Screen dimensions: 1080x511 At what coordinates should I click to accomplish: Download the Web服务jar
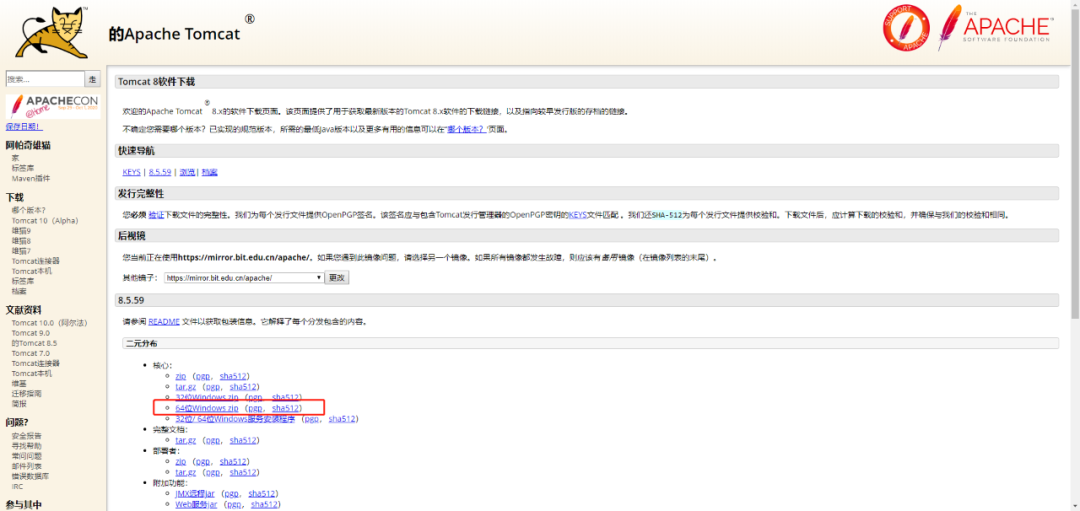coord(197,504)
